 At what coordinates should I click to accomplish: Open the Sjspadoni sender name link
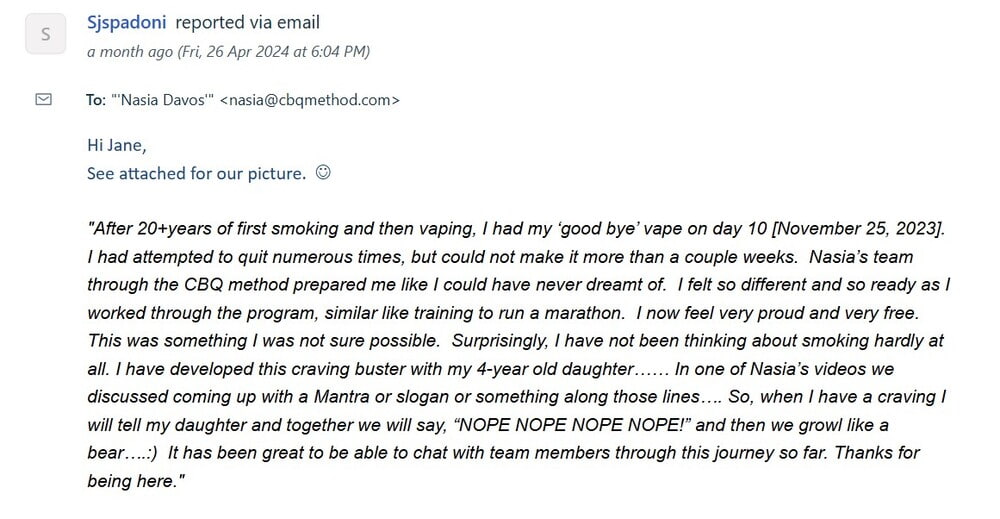(126, 22)
